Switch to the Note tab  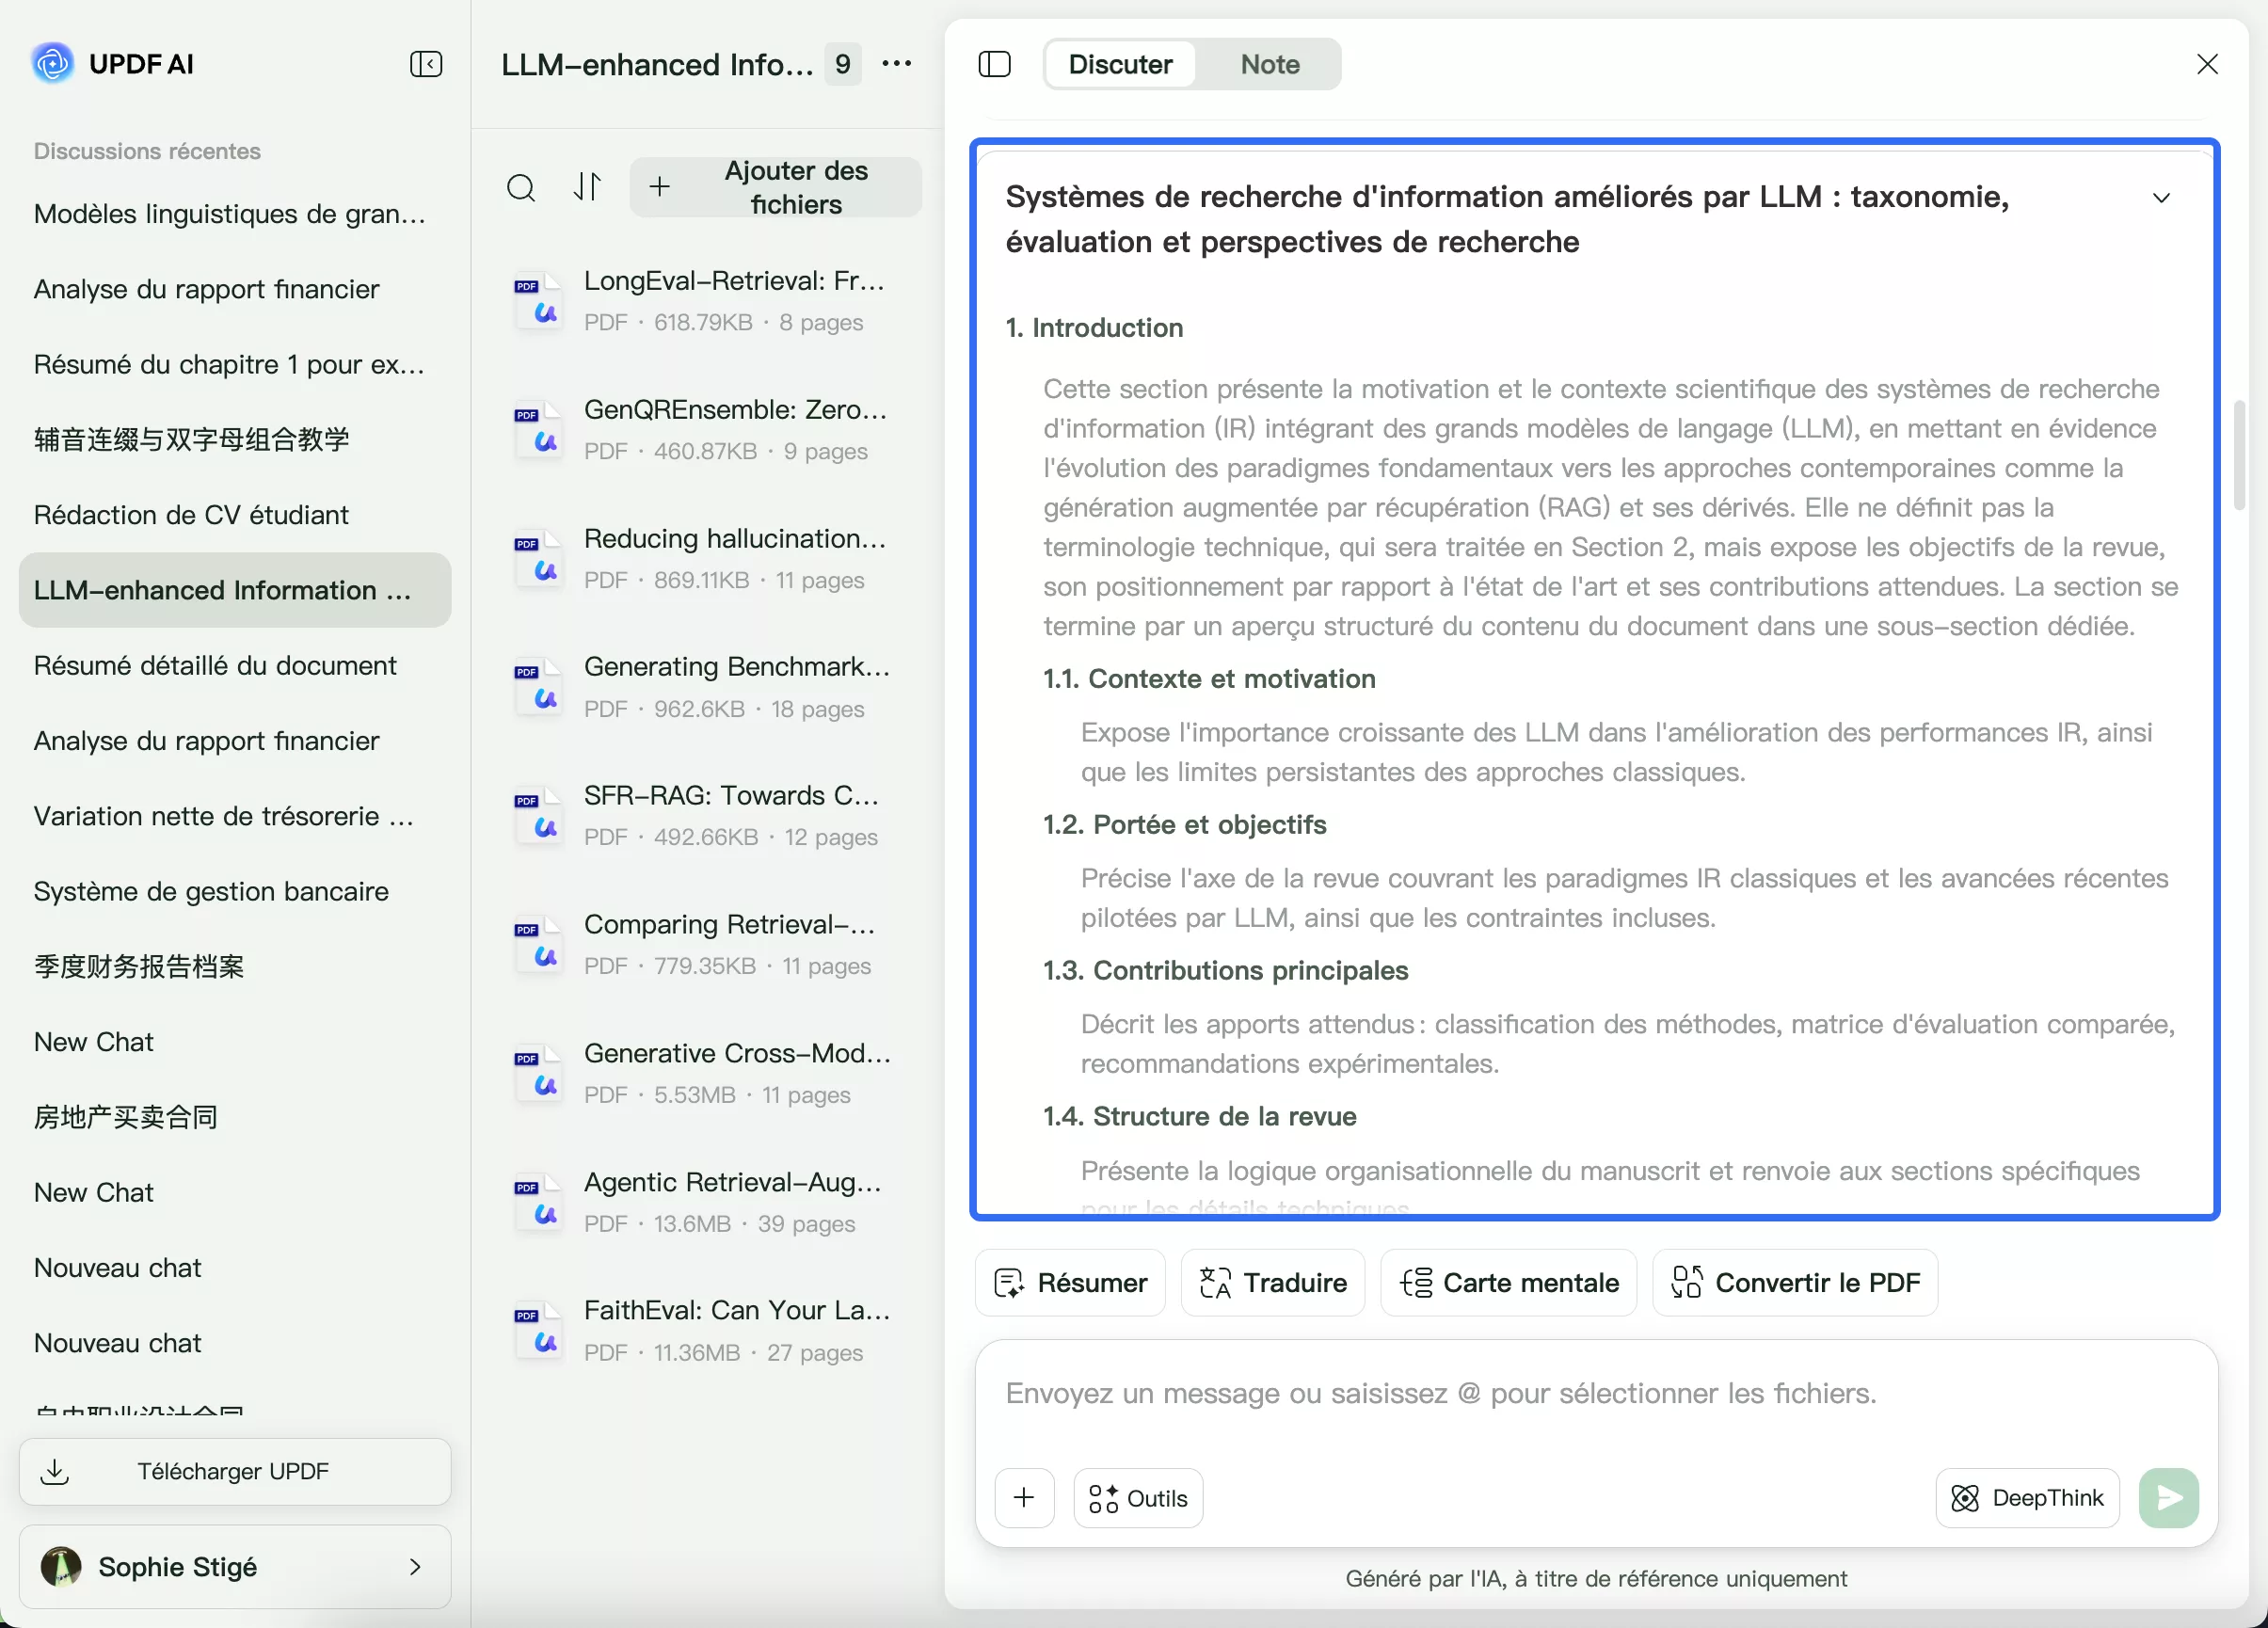pos(1269,63)
